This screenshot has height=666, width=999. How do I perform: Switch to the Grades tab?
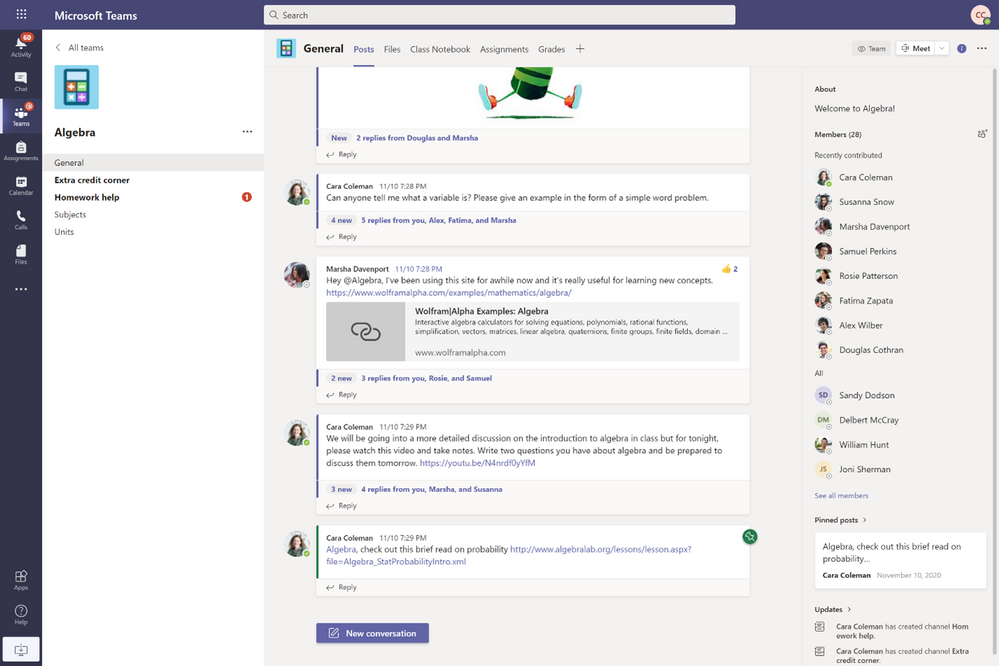tap(552, 49)
